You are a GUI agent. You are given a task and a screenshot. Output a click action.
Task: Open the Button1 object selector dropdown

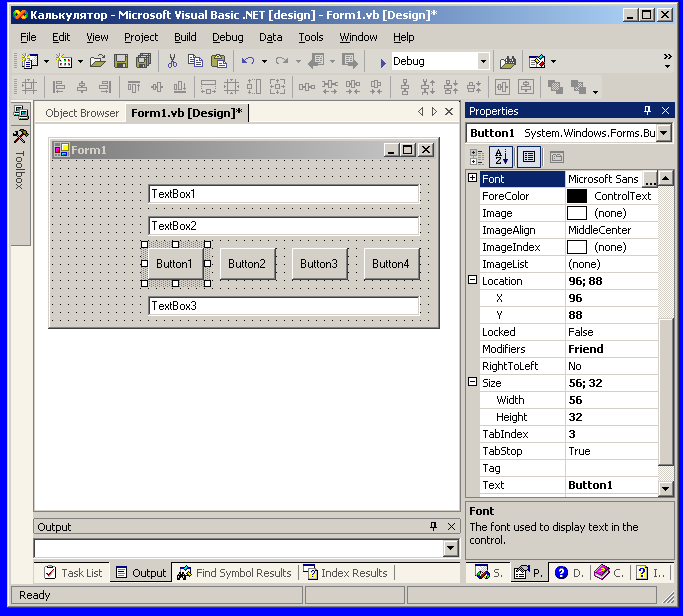coord(663,133)
